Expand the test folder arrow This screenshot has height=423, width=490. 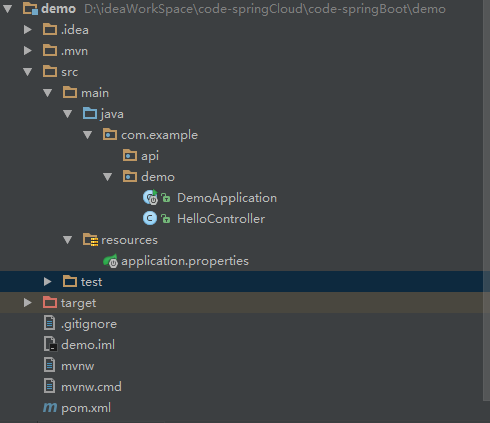(x=48, y=282)
